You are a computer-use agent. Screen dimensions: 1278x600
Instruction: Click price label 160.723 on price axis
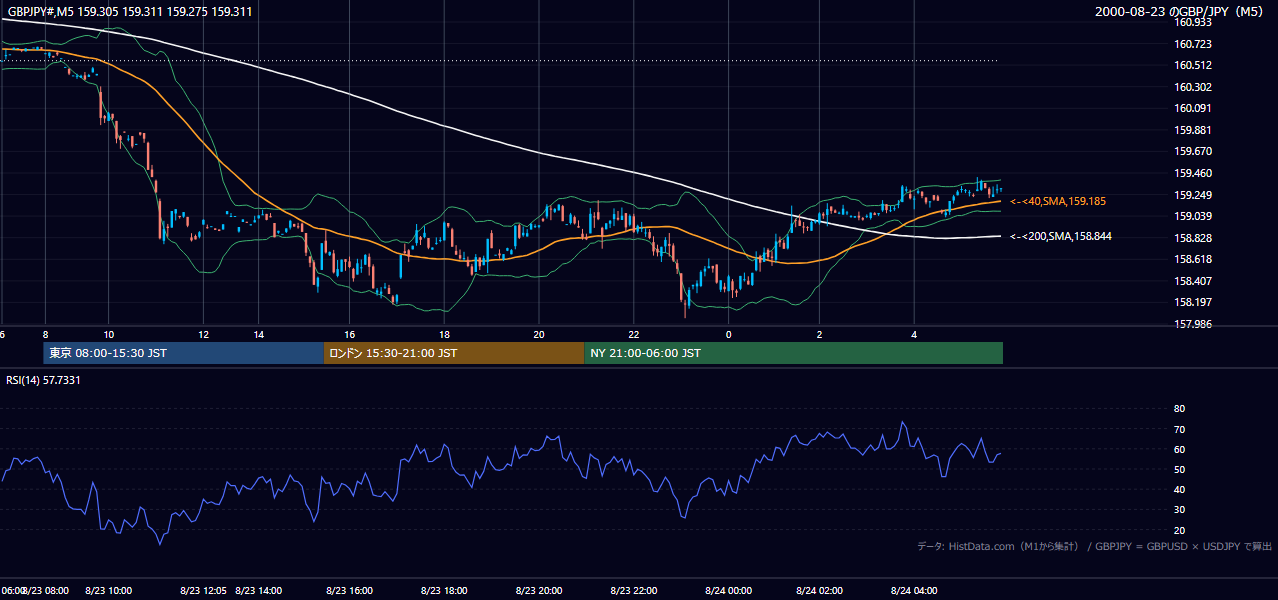[1194, 44]
